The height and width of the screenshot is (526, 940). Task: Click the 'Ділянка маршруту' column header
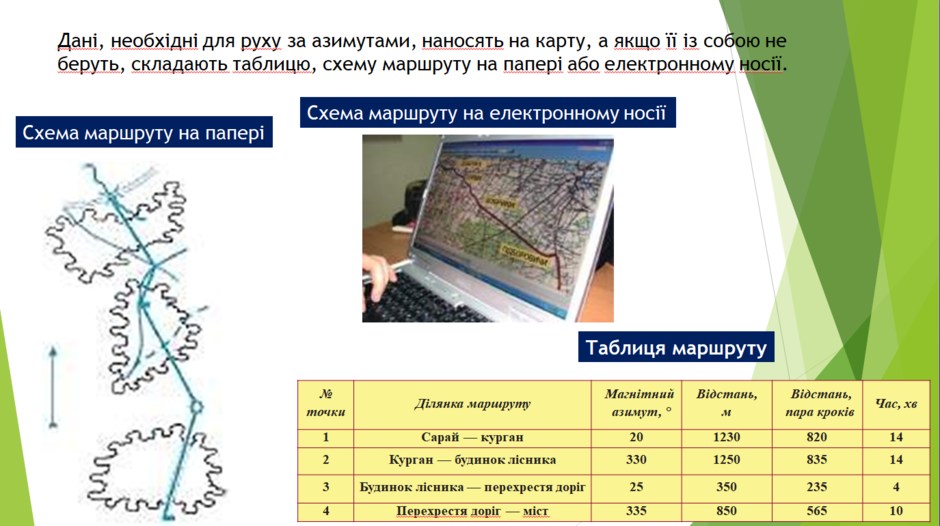(472, 404)
